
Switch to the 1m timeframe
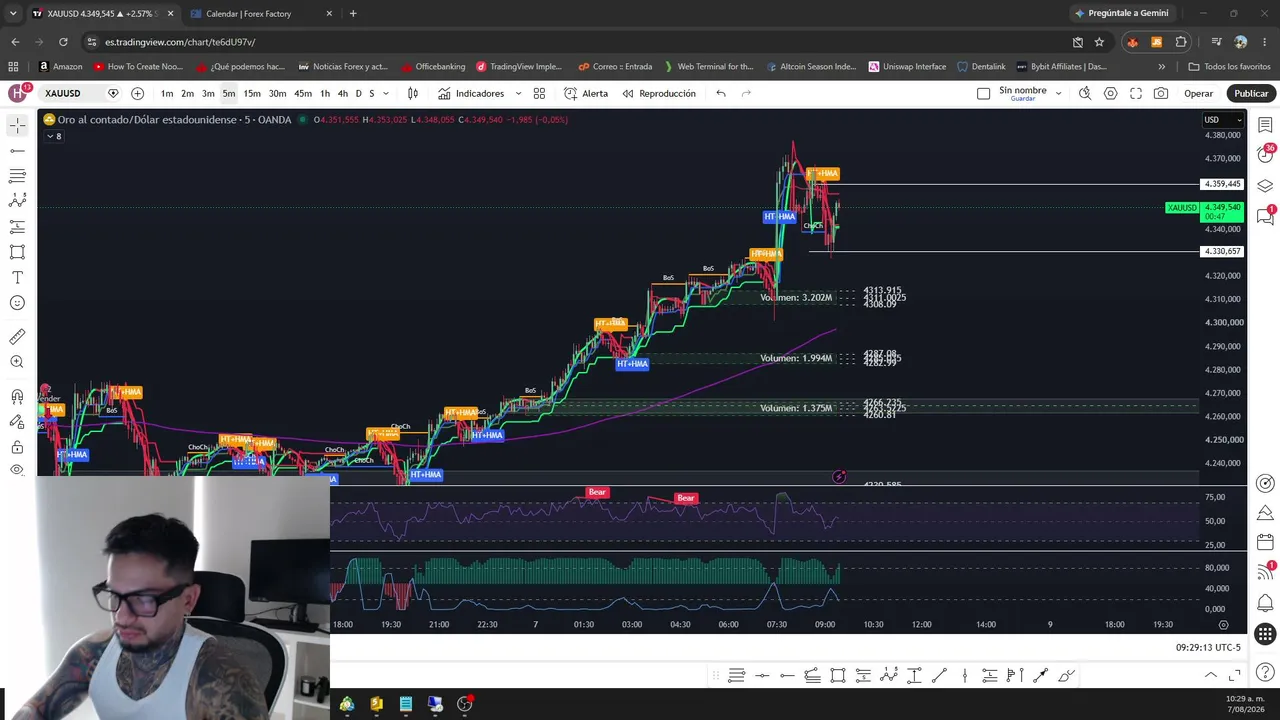click(167, 93)
